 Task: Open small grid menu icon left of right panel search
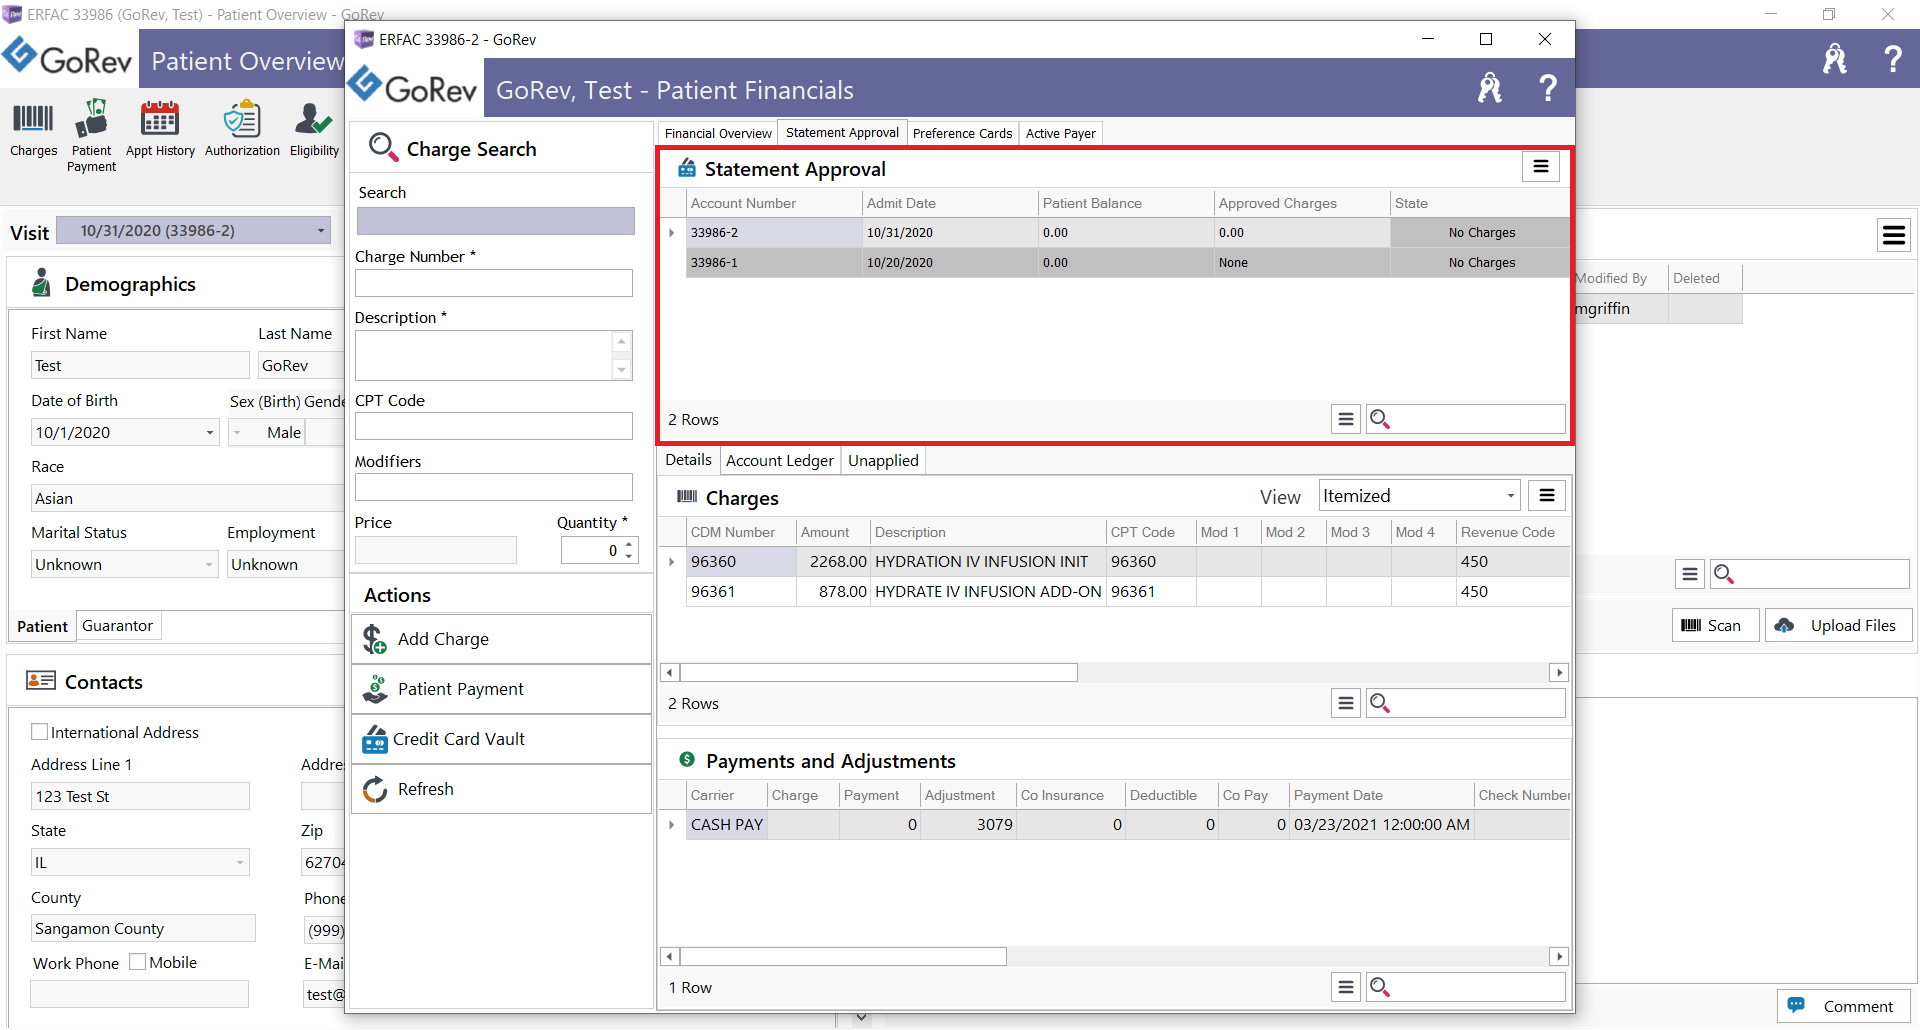pyautogui.click(x=1690, y=573)
